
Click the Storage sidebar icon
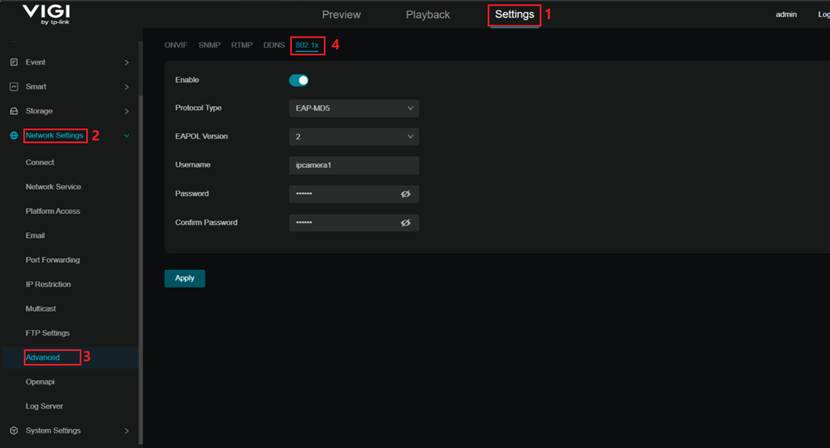tap(14, 111)
